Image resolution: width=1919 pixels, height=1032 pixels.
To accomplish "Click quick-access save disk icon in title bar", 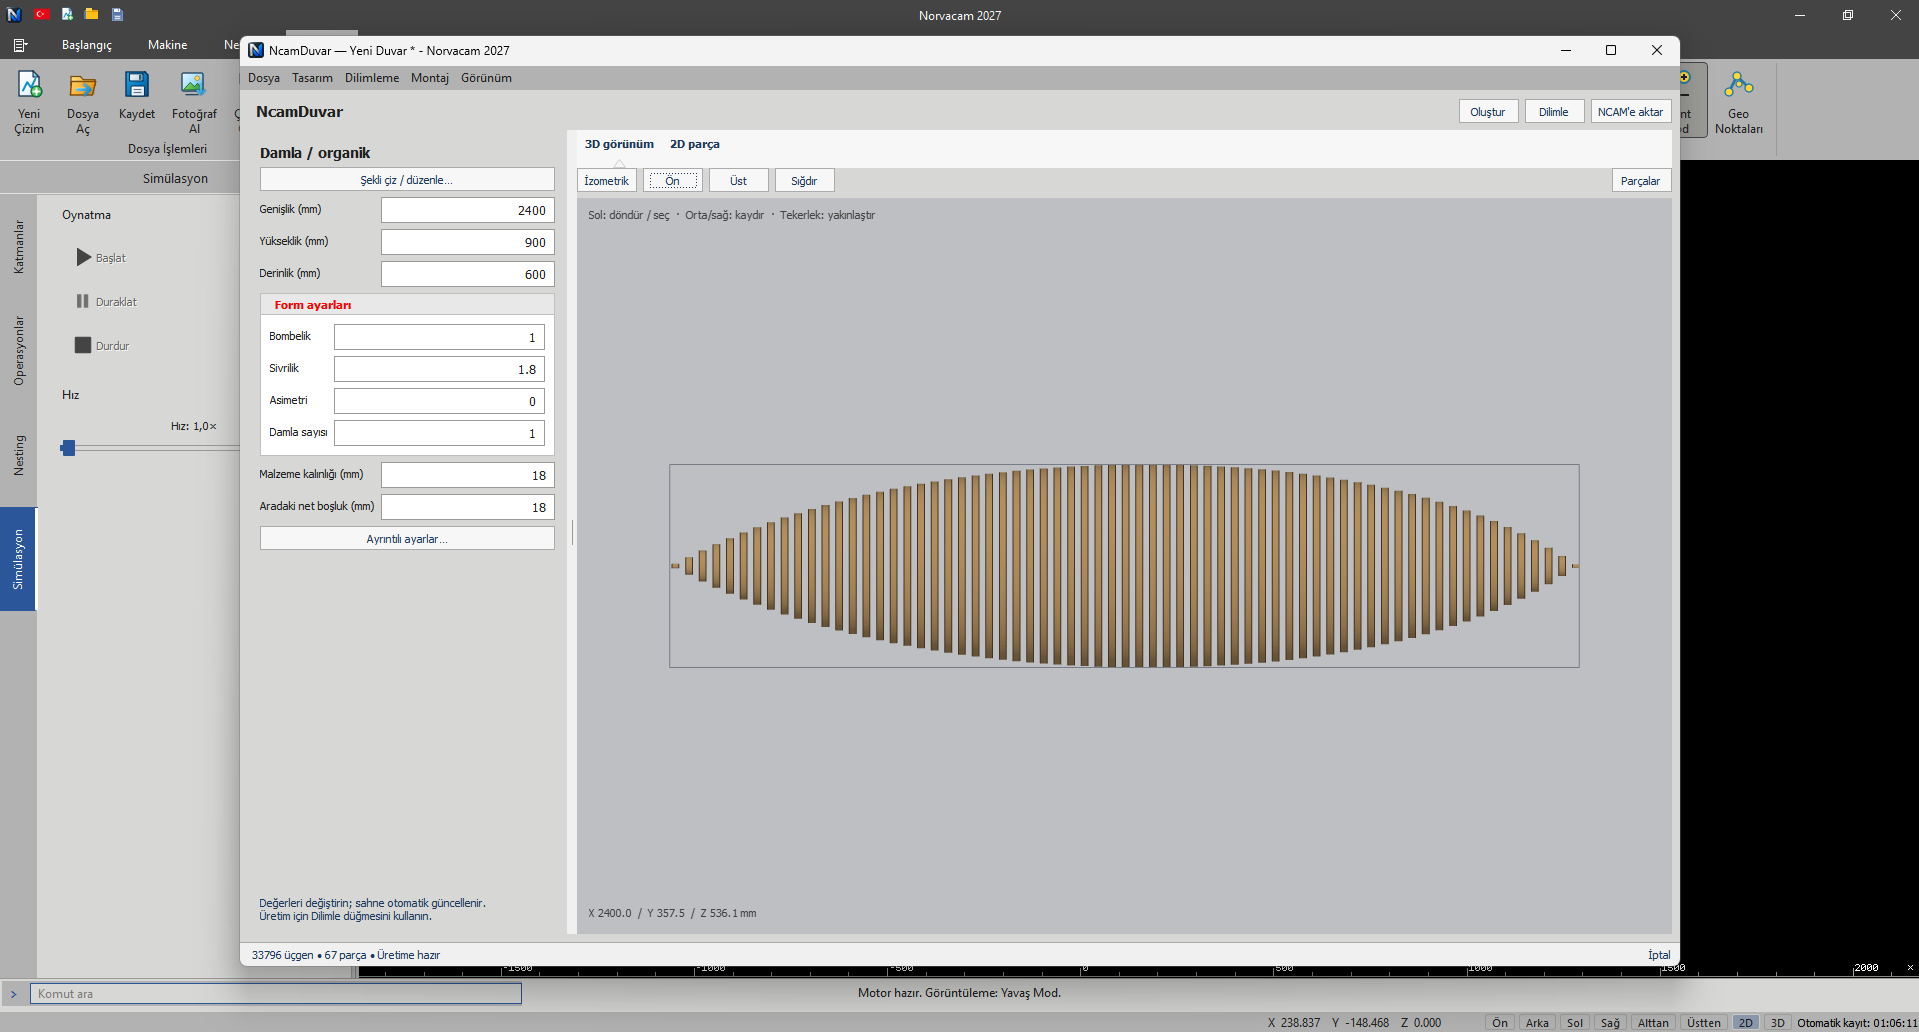I will pos(117,14).
